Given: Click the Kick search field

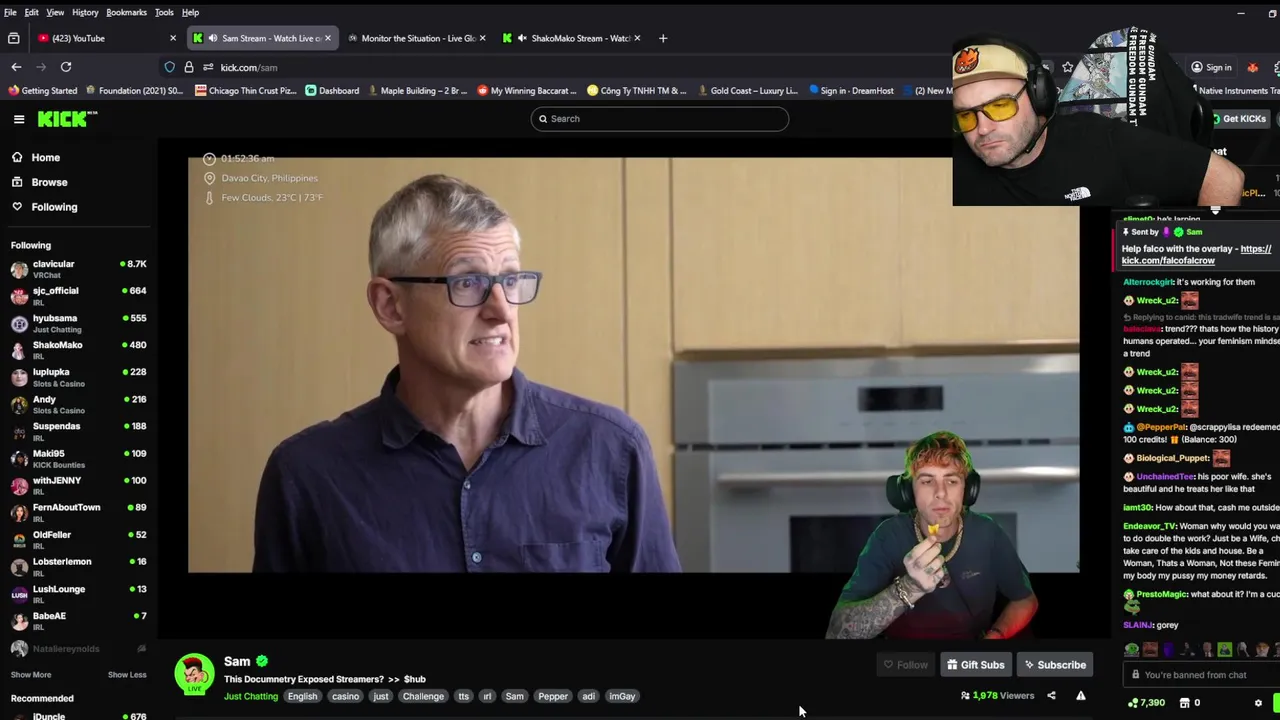Looking at the screenshot, I should pos(660,119).
